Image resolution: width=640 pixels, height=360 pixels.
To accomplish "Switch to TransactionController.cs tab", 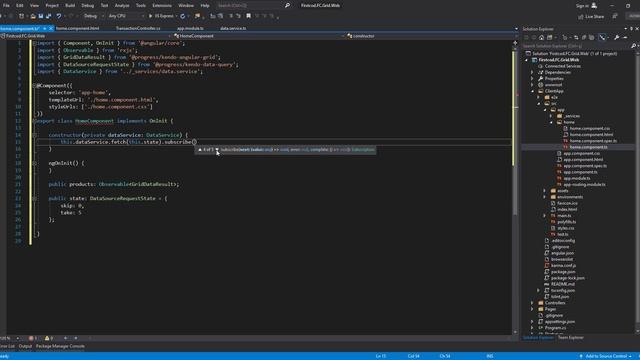I will click(138, 28).
